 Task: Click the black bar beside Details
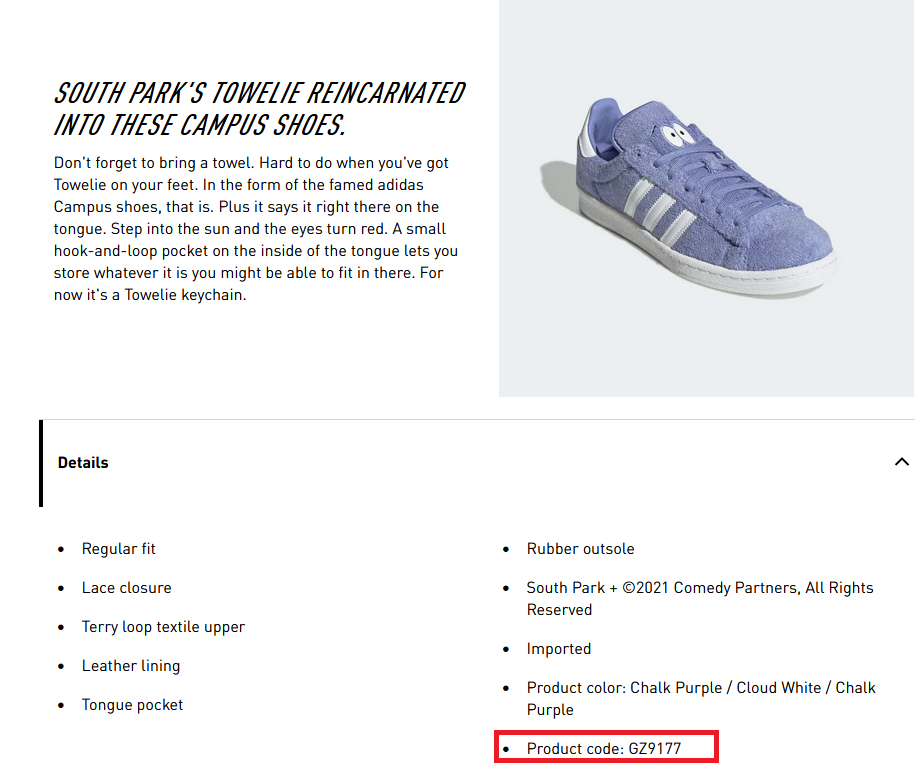[41, 463]
